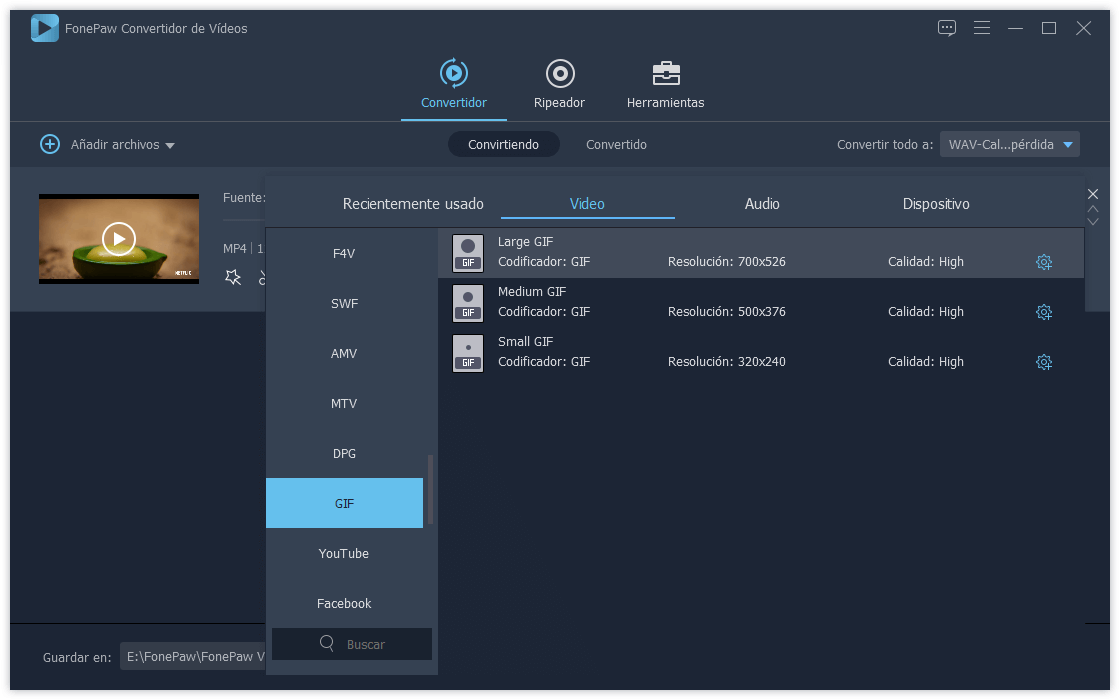This screenshot has height=700, width=1120.
Task: Click 'Codificador: GIF' in Small GIF row
Action: (x=544, y=362)
